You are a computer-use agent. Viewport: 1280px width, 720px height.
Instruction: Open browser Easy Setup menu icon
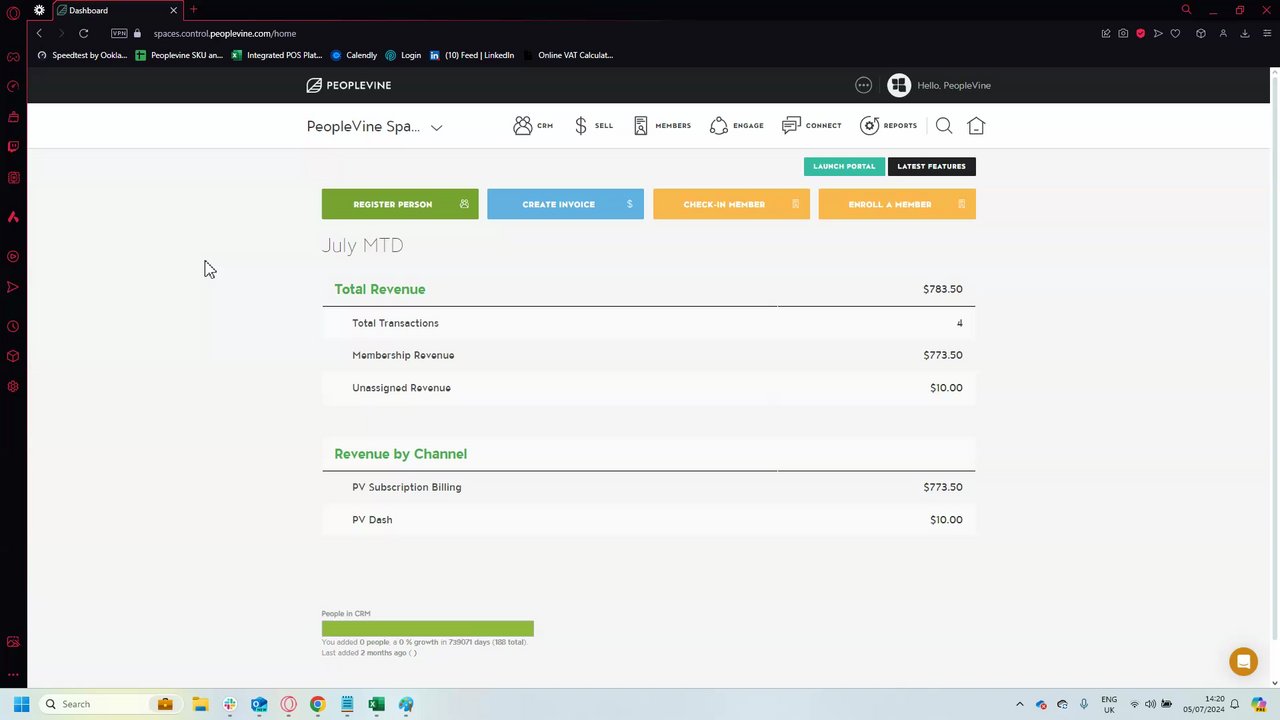tap(1265, 33)
